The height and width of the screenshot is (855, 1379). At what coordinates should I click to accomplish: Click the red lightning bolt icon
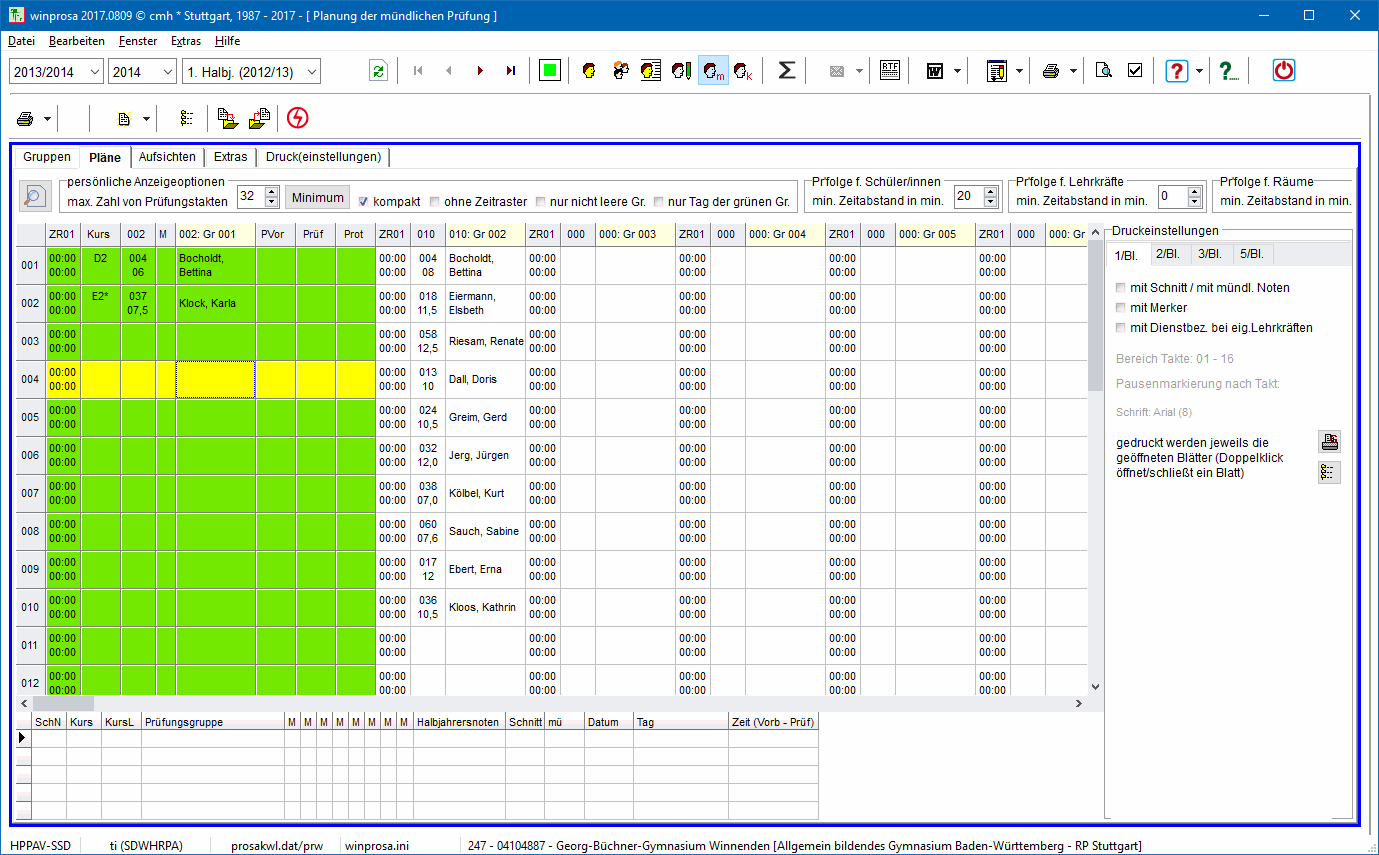(297, 118)
